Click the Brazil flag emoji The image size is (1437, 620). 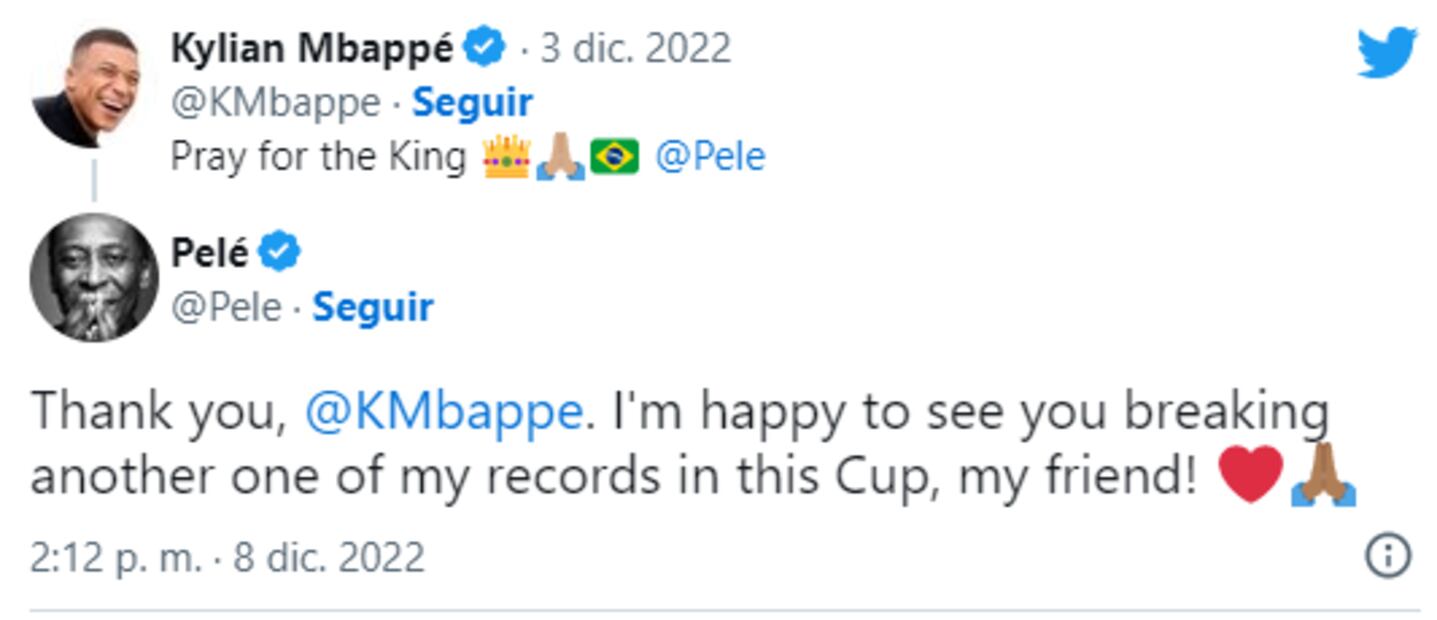point(615,157)
